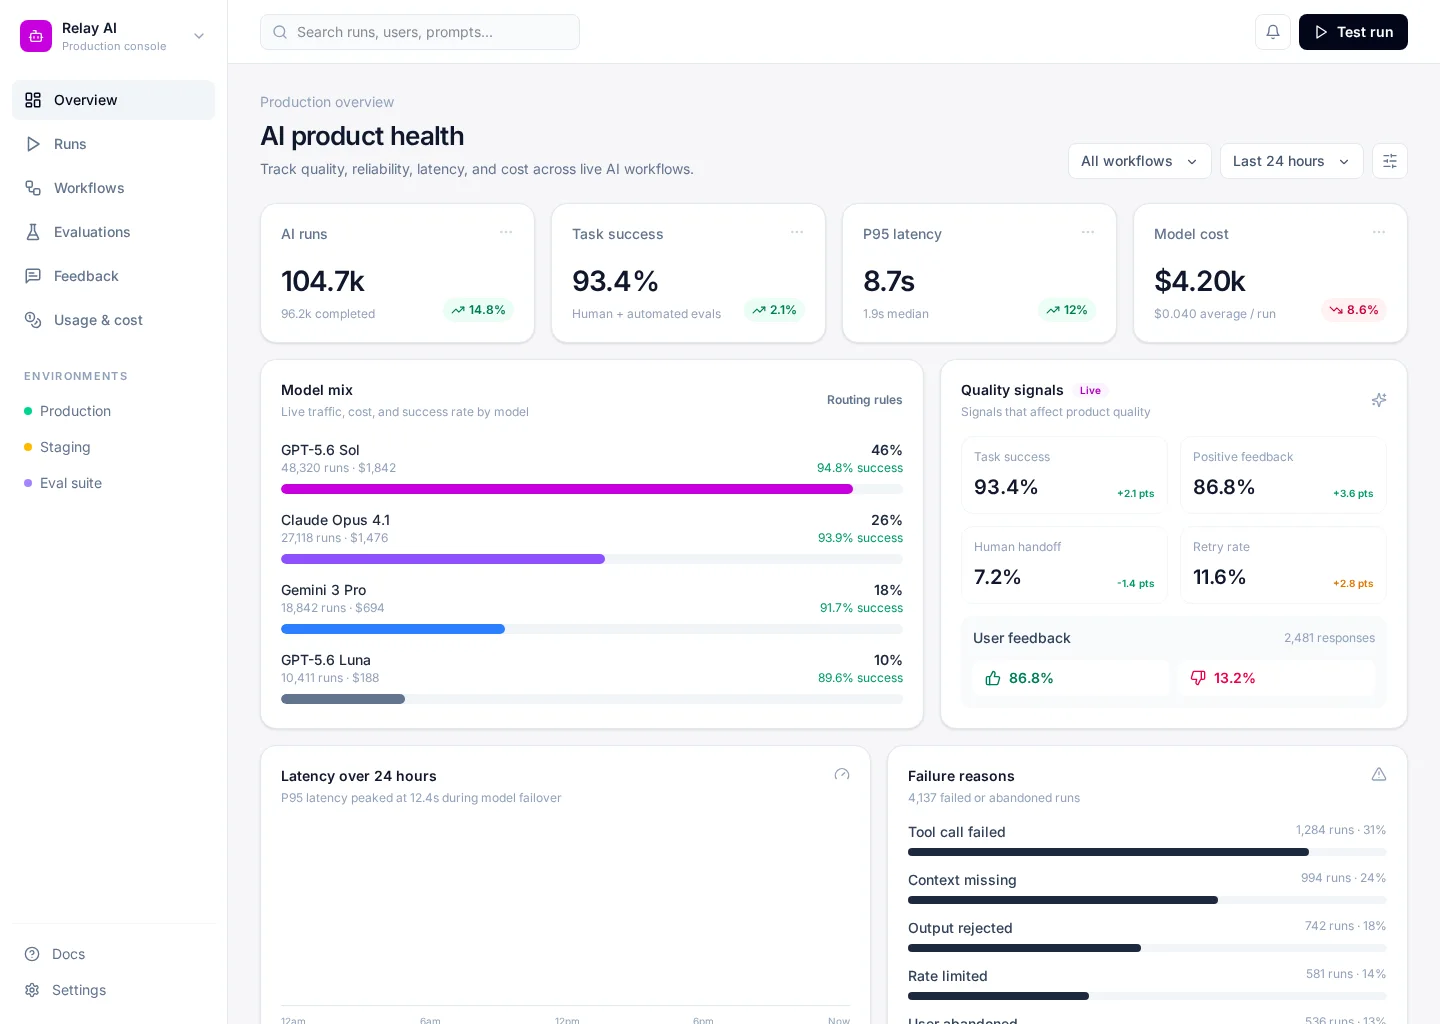This screenshot has height=1024, width=1440.
Task: Click the Claude Opus 4.1 traffic bar
Action: [592, 559]
